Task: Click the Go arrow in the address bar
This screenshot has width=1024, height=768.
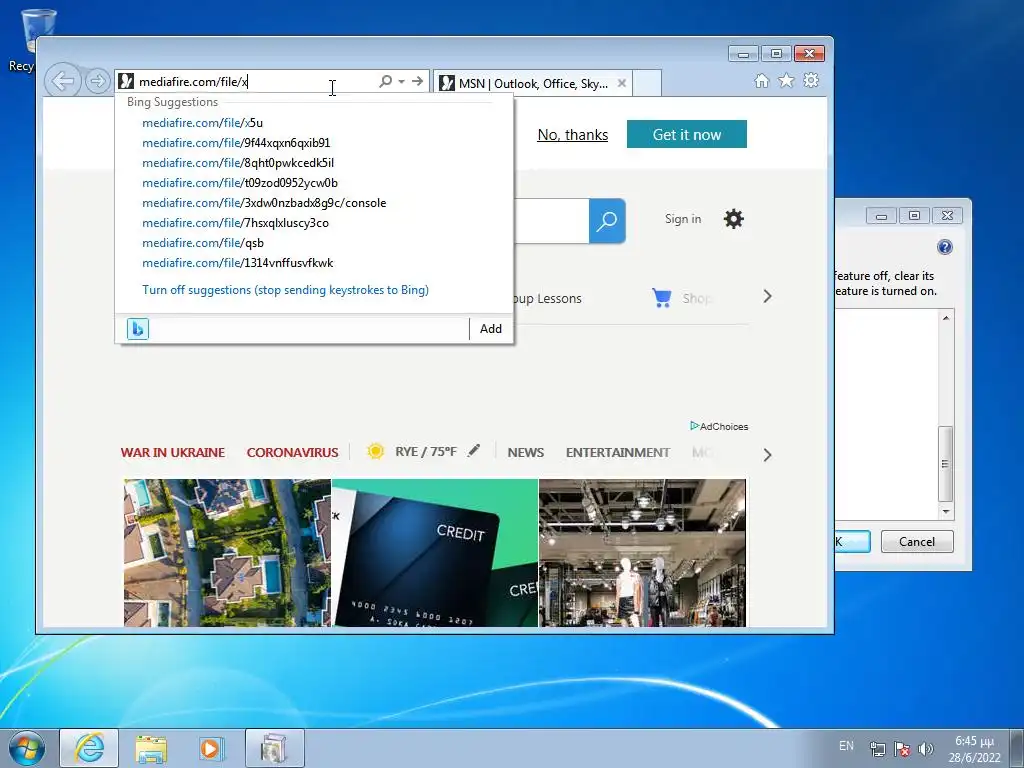Action: tap(417, 81)
